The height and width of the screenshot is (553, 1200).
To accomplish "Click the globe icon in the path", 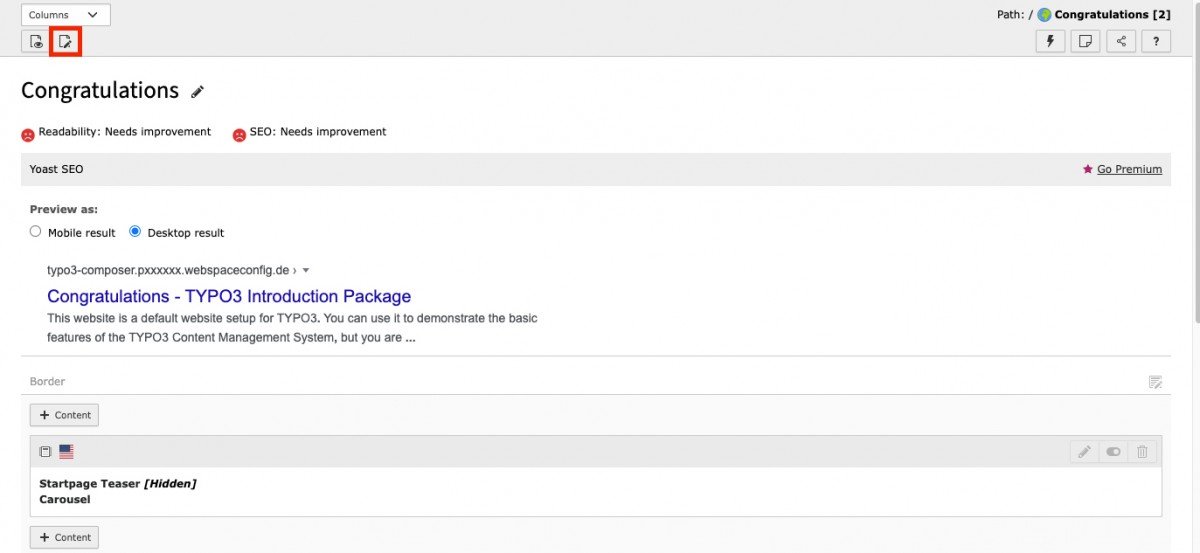I will (1044, 15).
